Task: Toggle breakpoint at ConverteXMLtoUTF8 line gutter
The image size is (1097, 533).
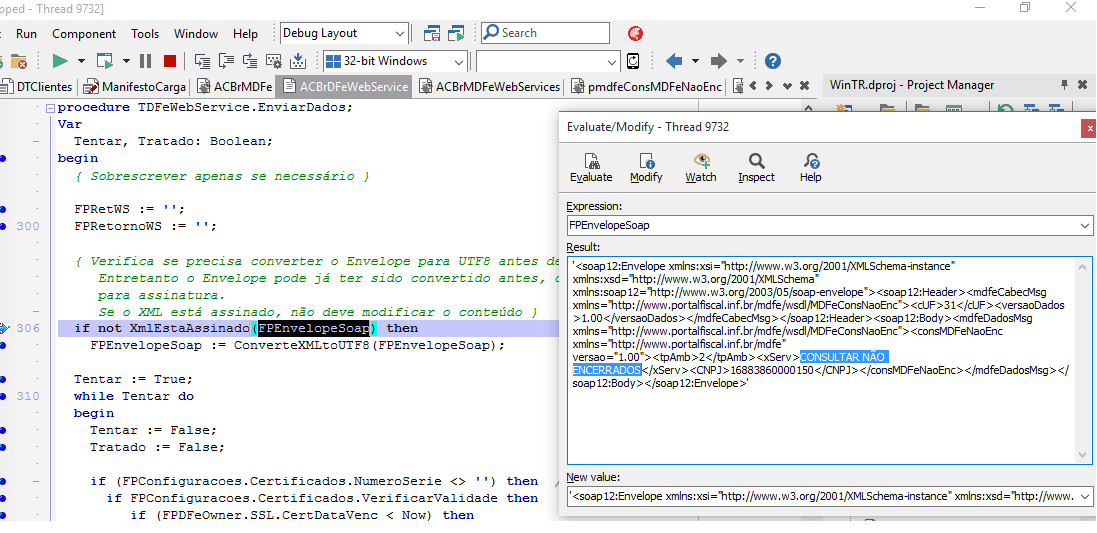Action: pos(3,346)
